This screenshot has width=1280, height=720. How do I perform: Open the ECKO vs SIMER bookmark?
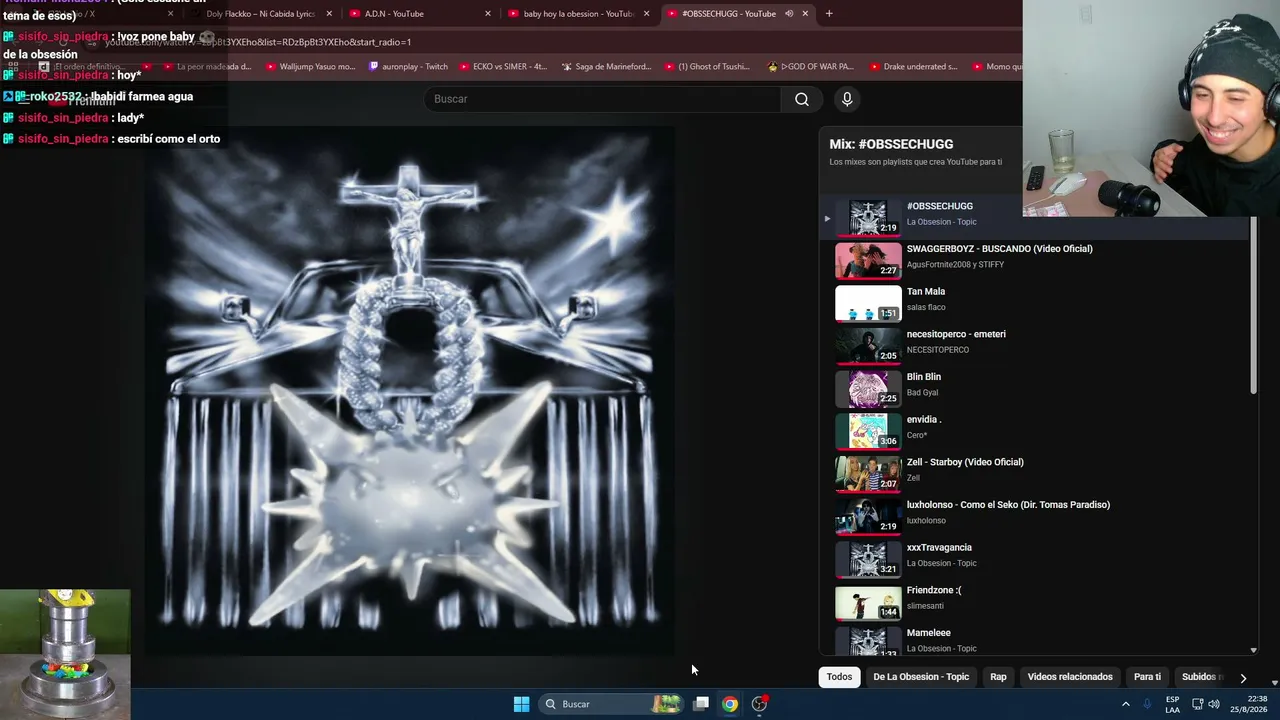[x=503, y=67]
